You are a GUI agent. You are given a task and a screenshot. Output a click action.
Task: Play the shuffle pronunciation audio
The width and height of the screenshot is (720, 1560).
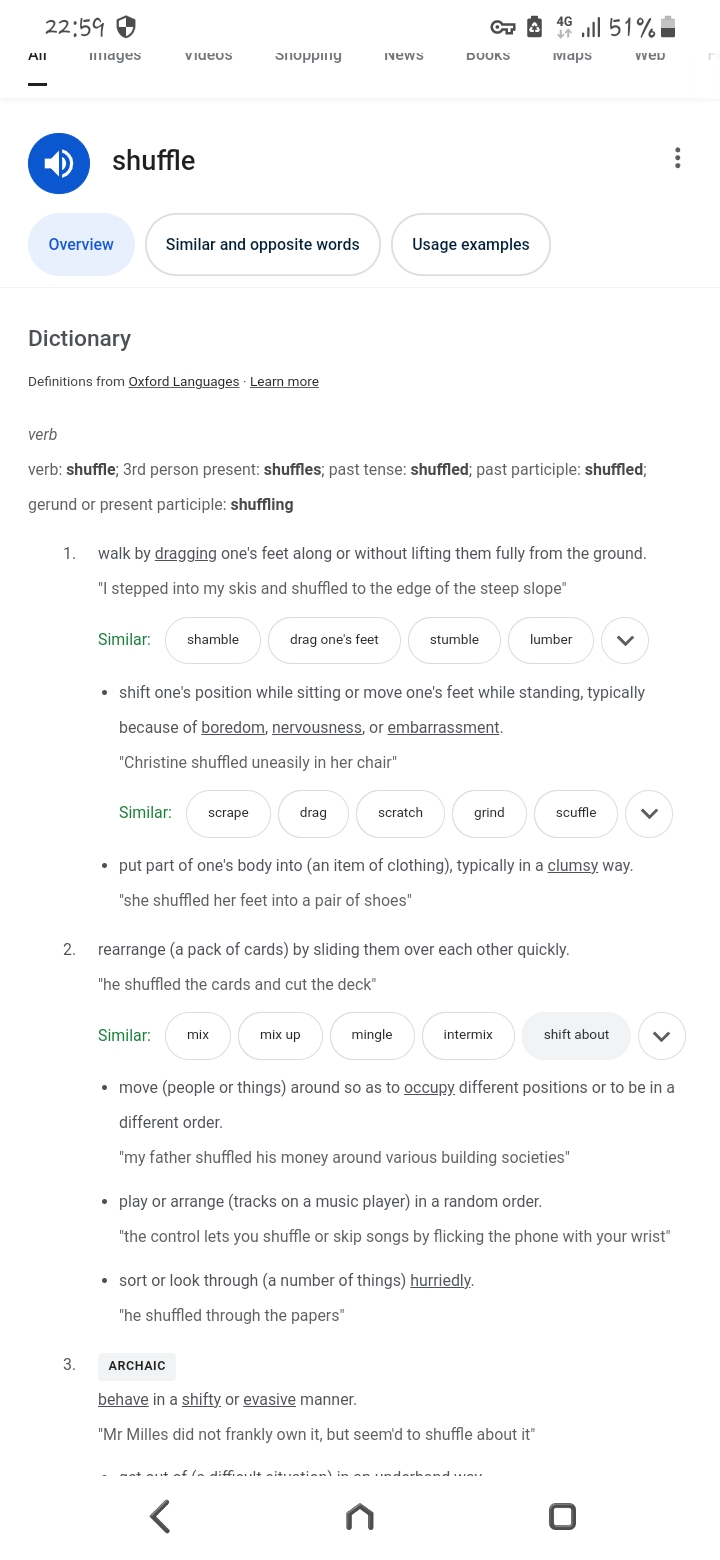coord(59,163)
